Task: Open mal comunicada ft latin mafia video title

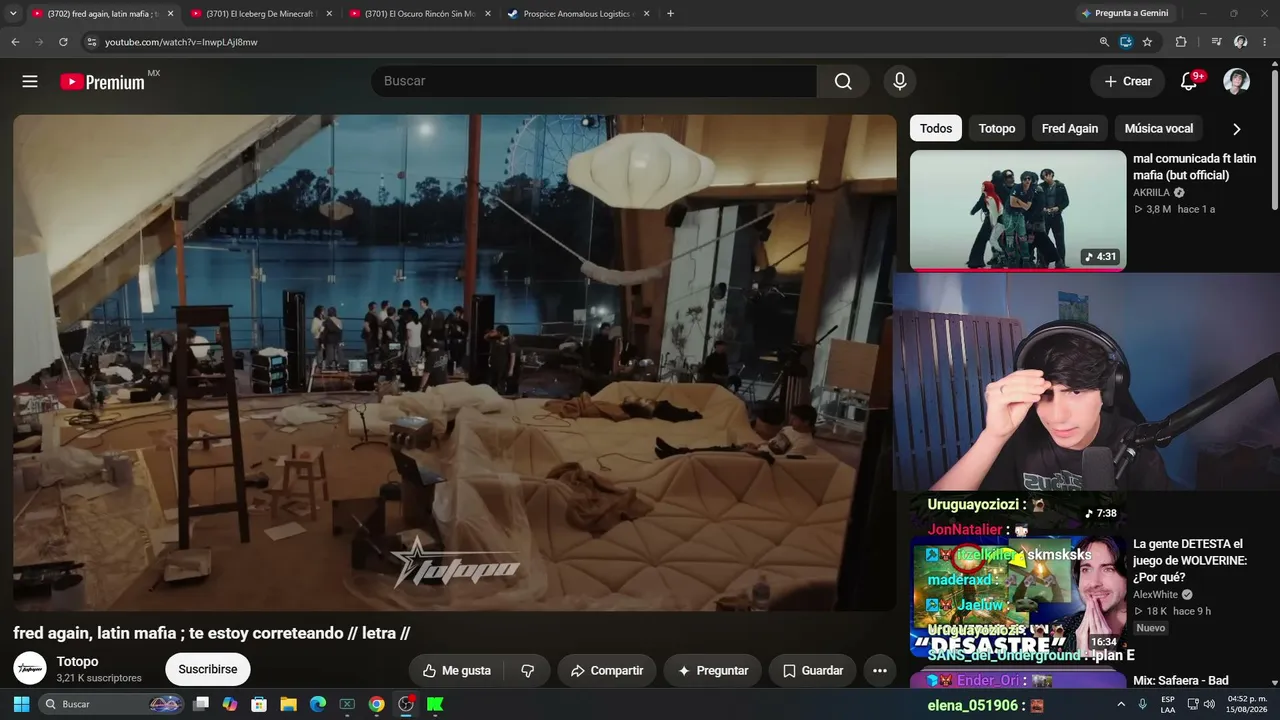Action: 1194,167
